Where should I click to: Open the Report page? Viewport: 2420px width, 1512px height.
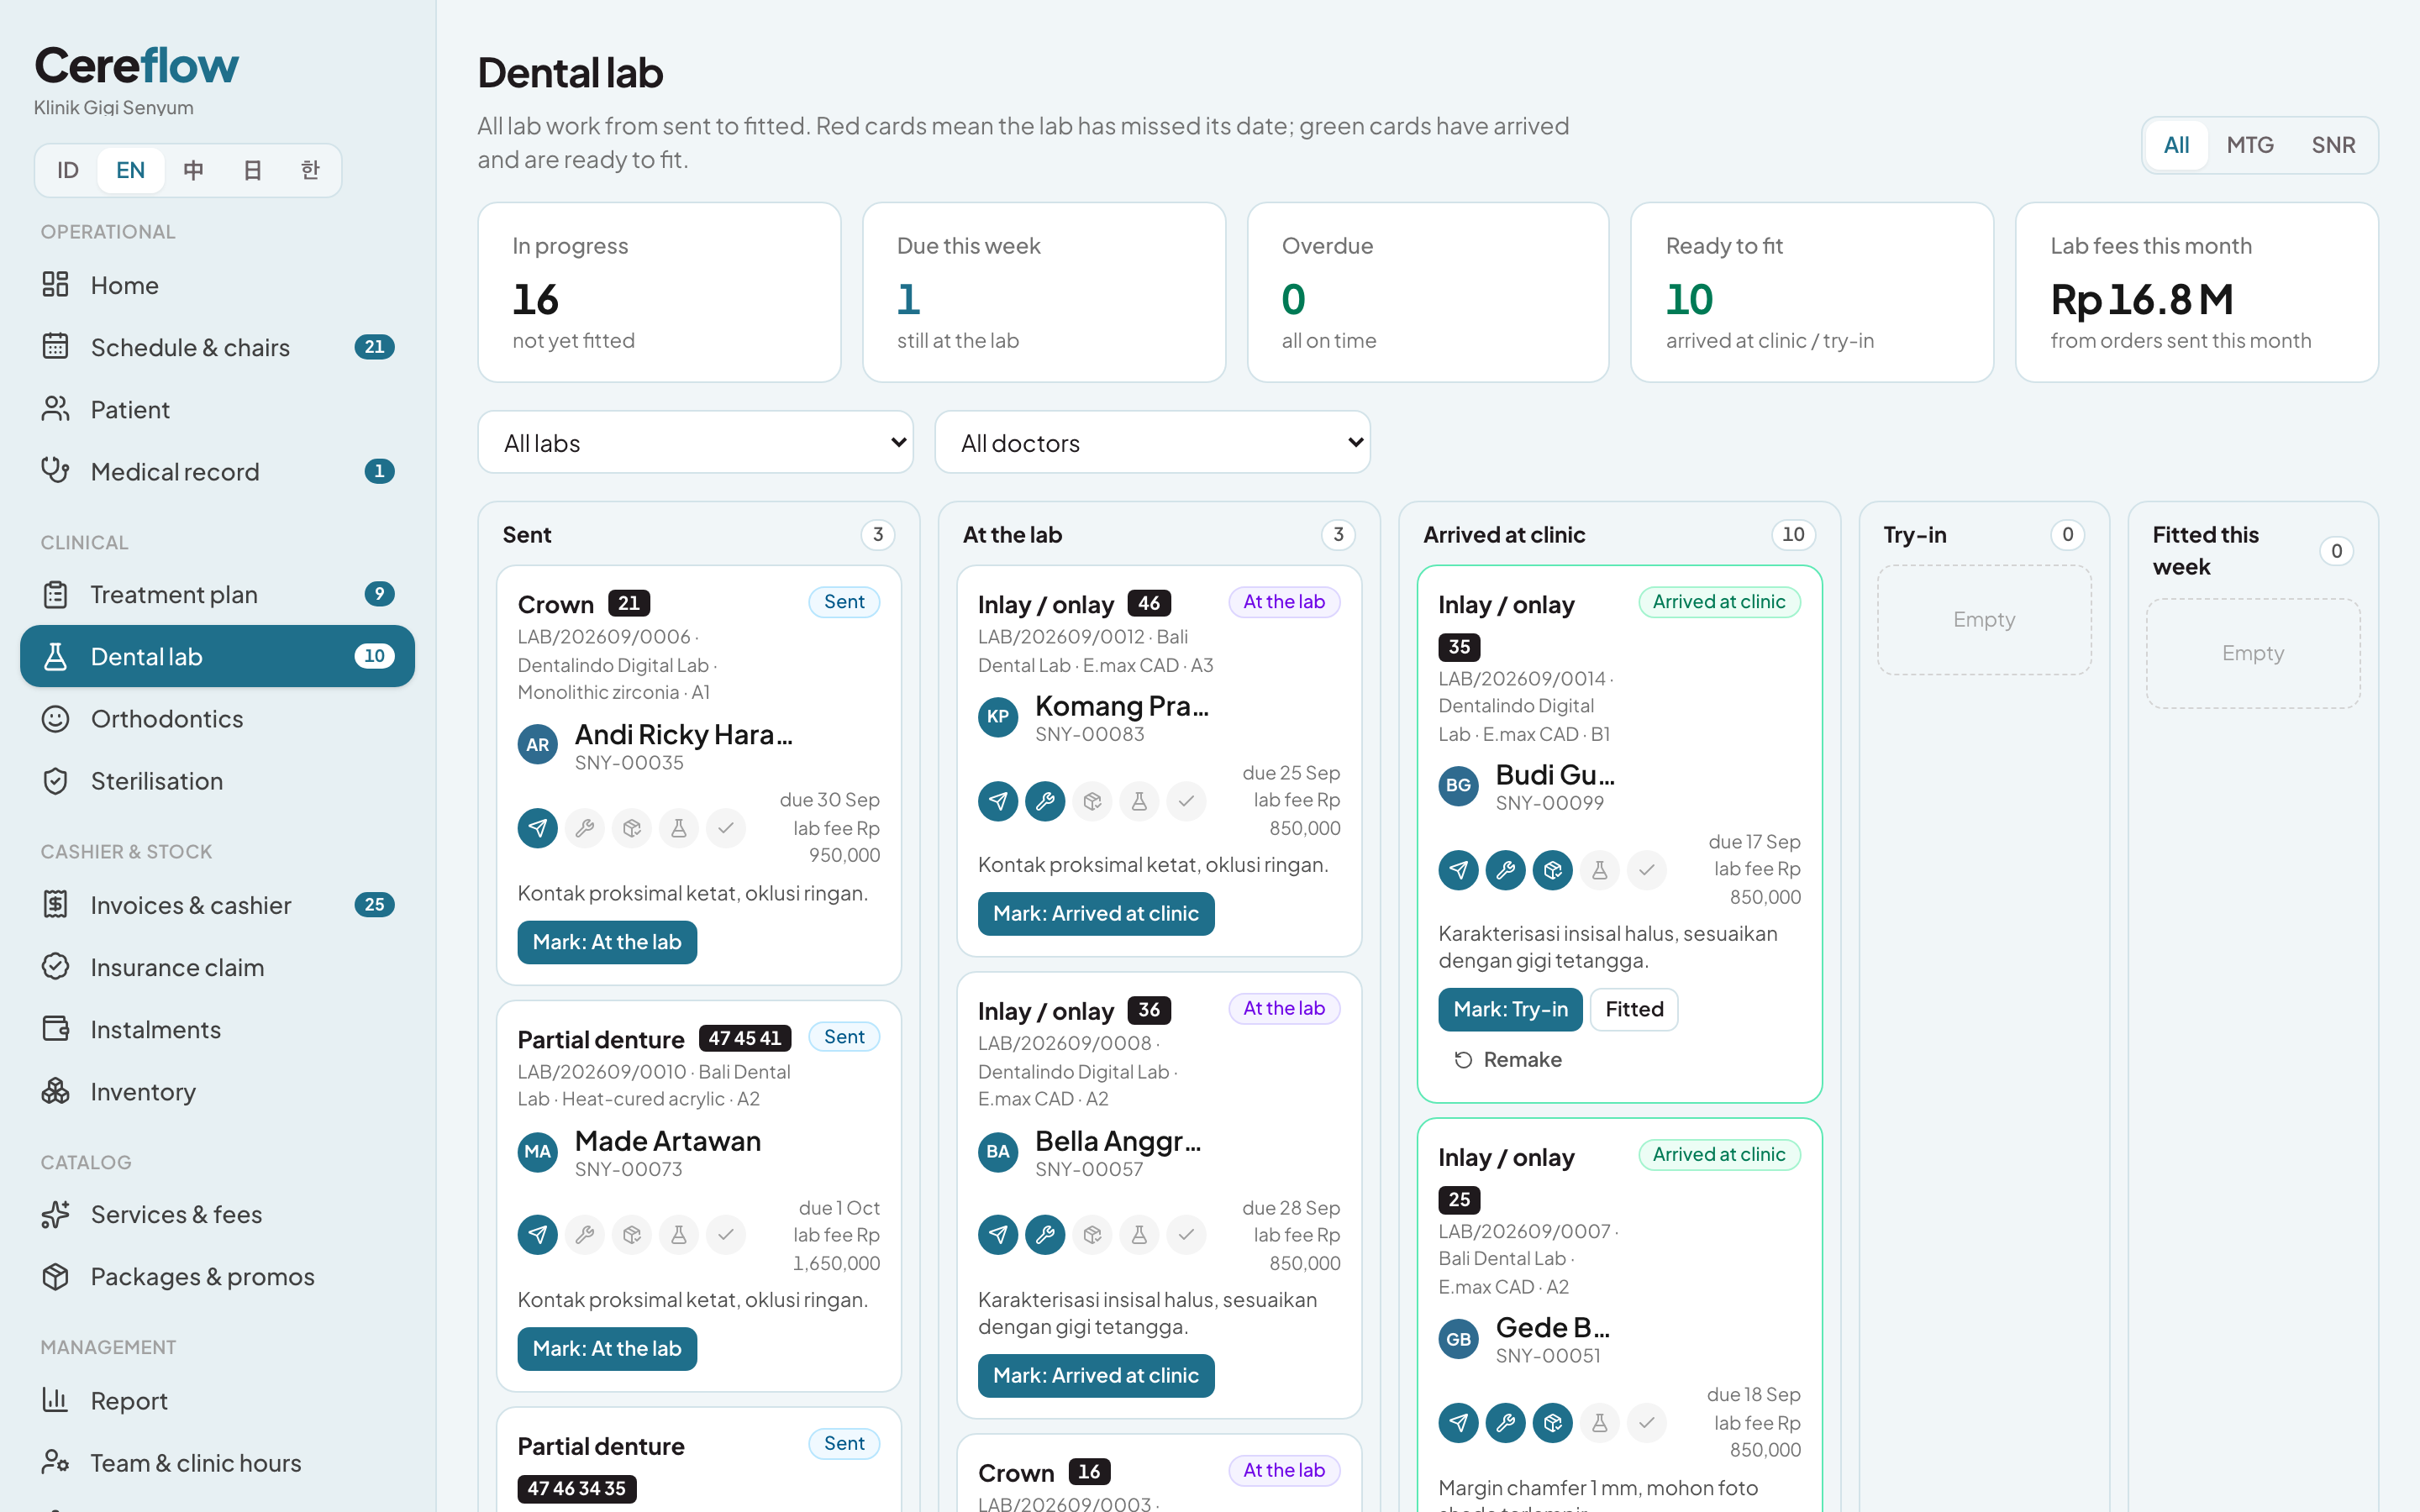point(217,1400)
